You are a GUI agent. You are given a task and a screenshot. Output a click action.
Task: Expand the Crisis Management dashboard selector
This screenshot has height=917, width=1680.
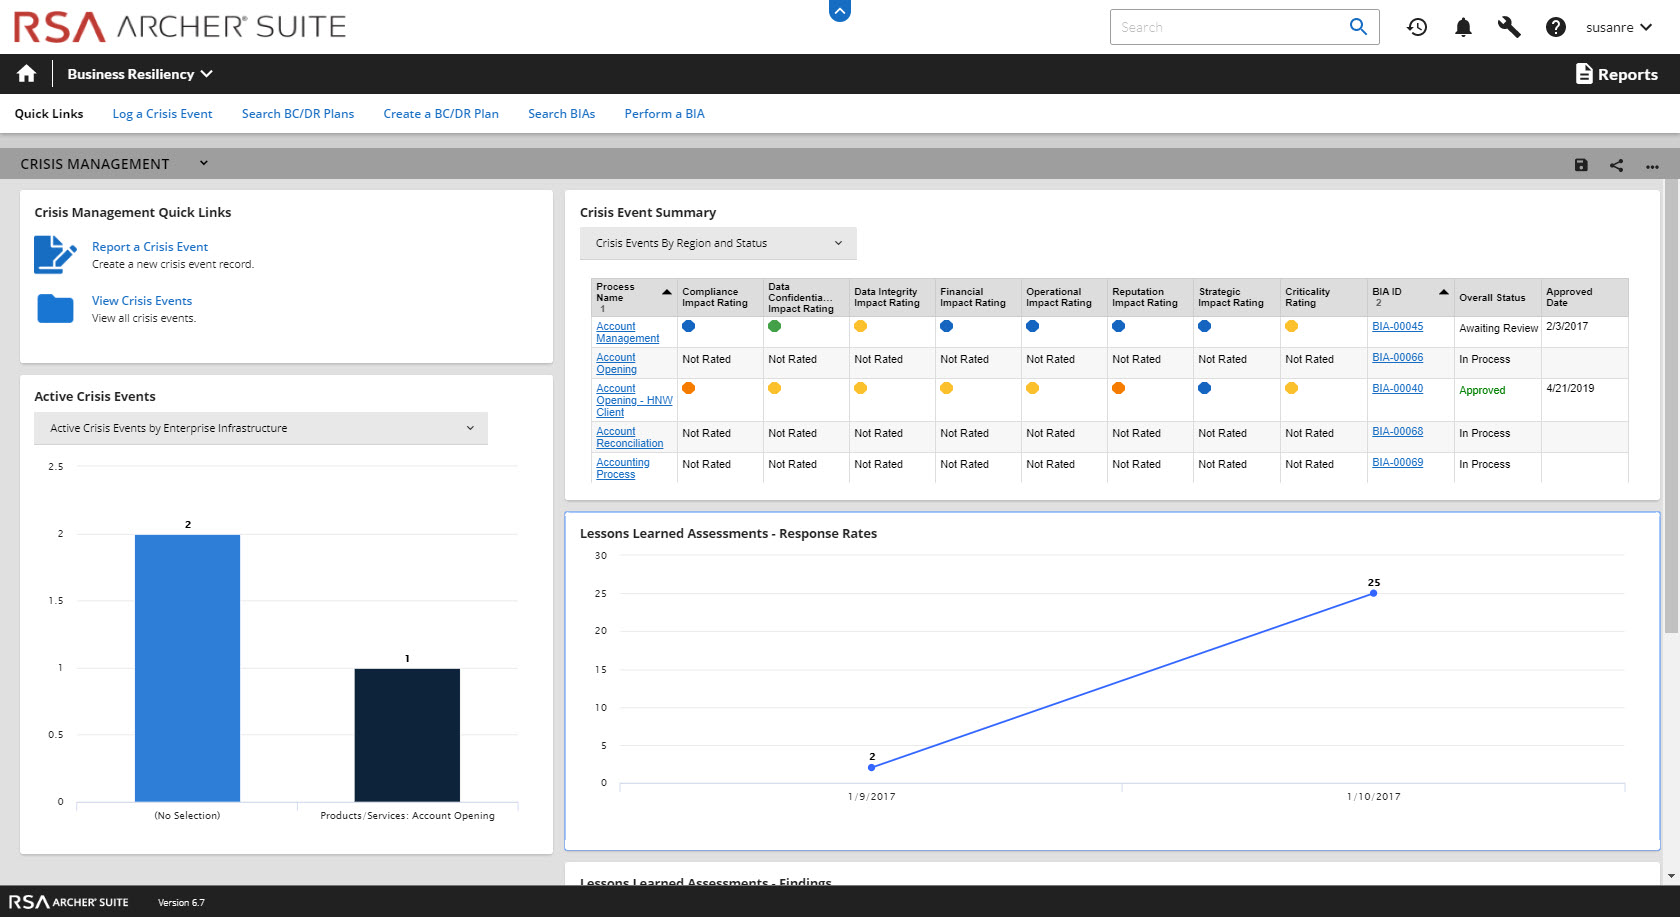coord(203,163)
